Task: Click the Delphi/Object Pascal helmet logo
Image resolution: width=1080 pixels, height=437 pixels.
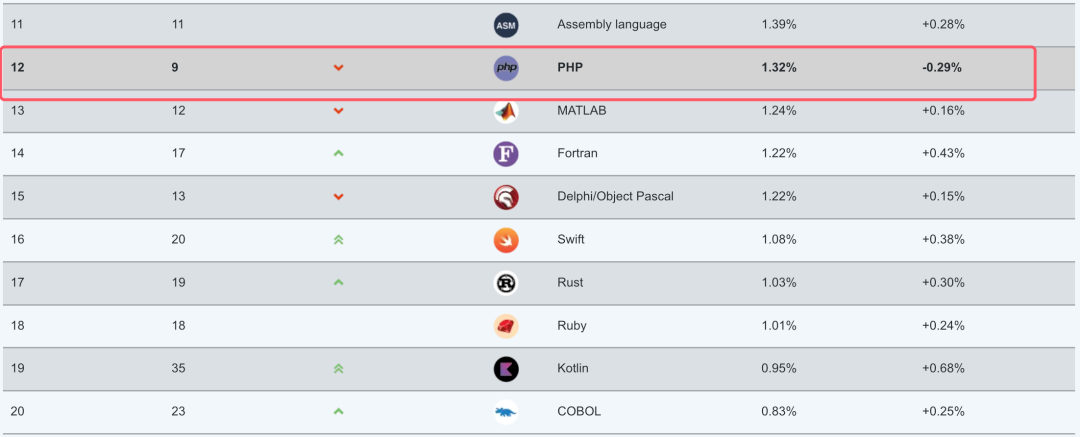Action: pos(506,197)
